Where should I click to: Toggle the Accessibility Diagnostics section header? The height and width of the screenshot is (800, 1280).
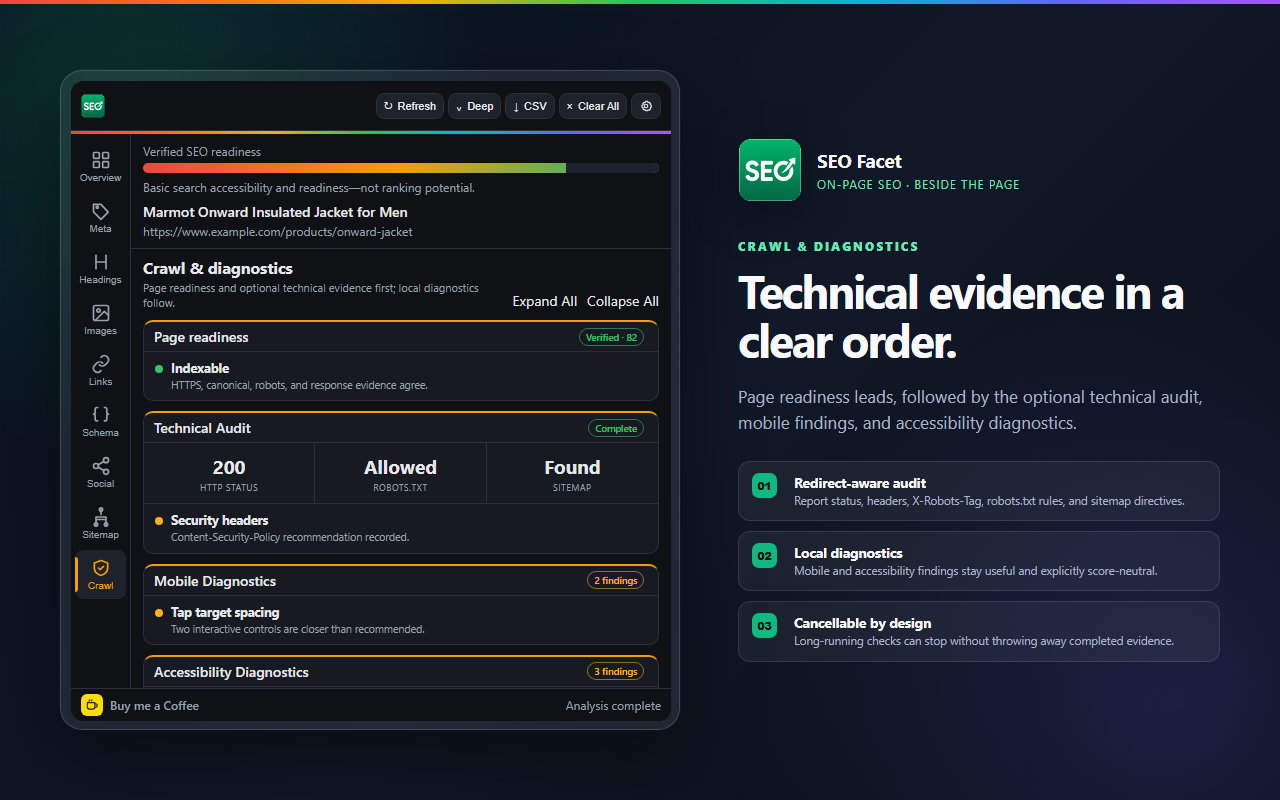[401, 672]
